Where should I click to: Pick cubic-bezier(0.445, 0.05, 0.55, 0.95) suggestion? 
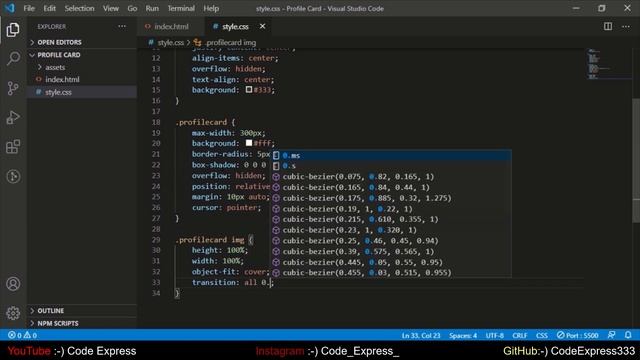click(392, 262)
